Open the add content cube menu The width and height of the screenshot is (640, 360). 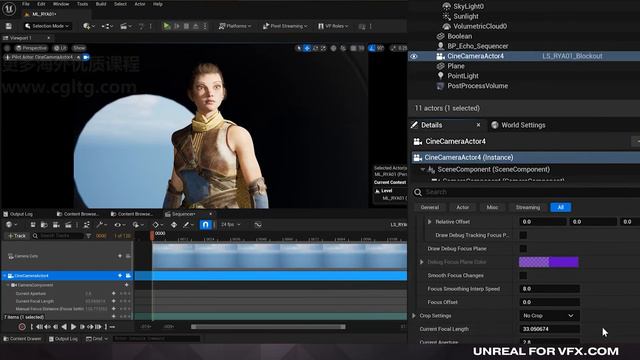88,26
